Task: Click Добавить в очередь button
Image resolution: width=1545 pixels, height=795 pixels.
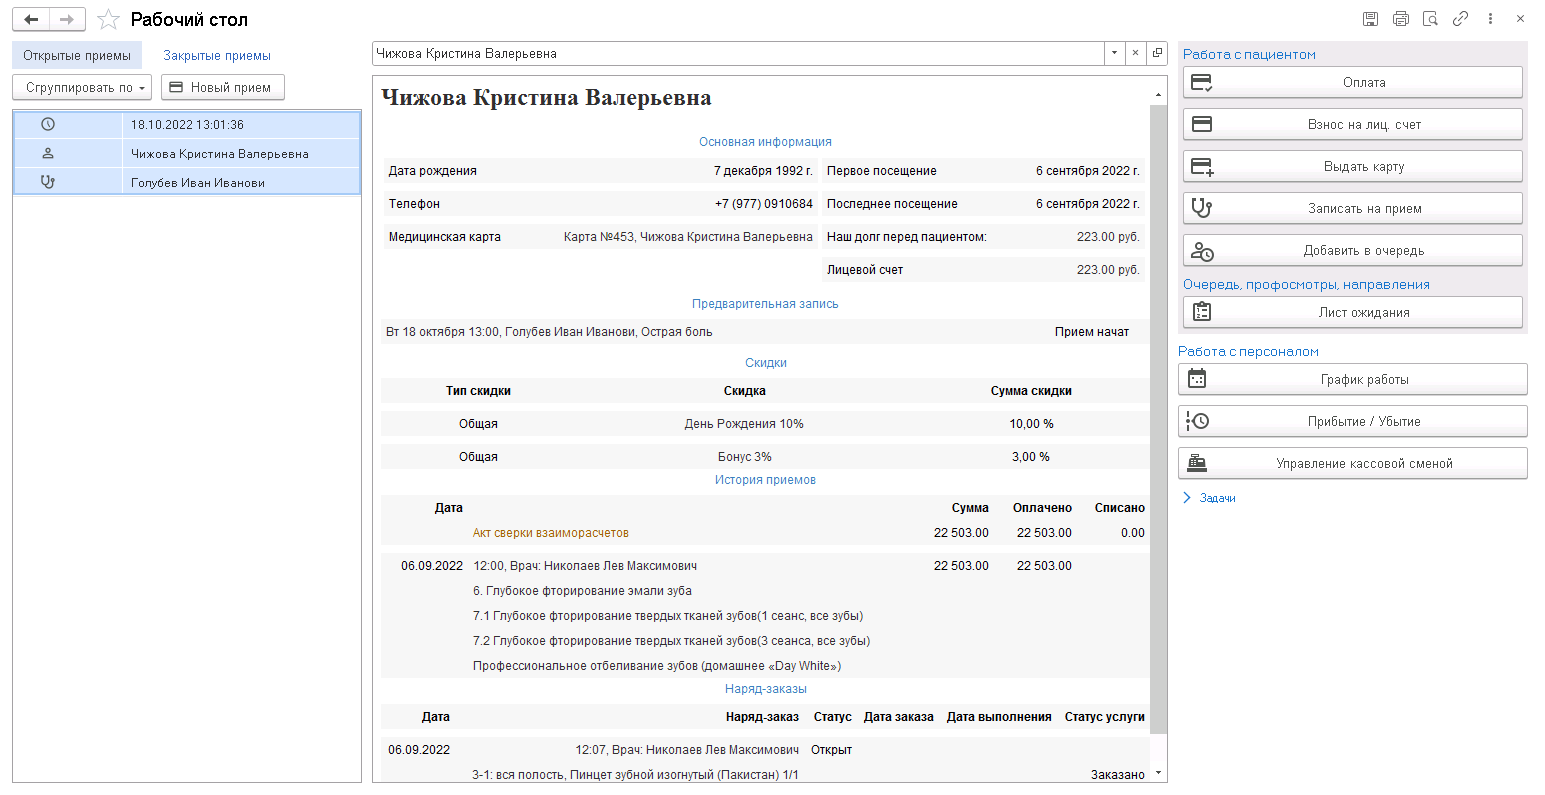Action: [1353, 251]
